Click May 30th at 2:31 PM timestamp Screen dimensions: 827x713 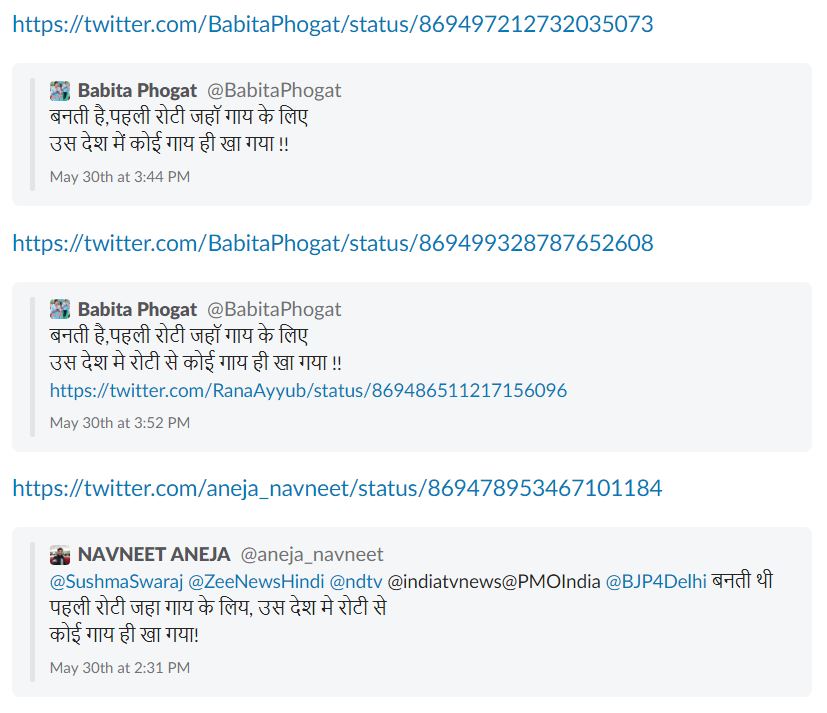tap(120, 668)
